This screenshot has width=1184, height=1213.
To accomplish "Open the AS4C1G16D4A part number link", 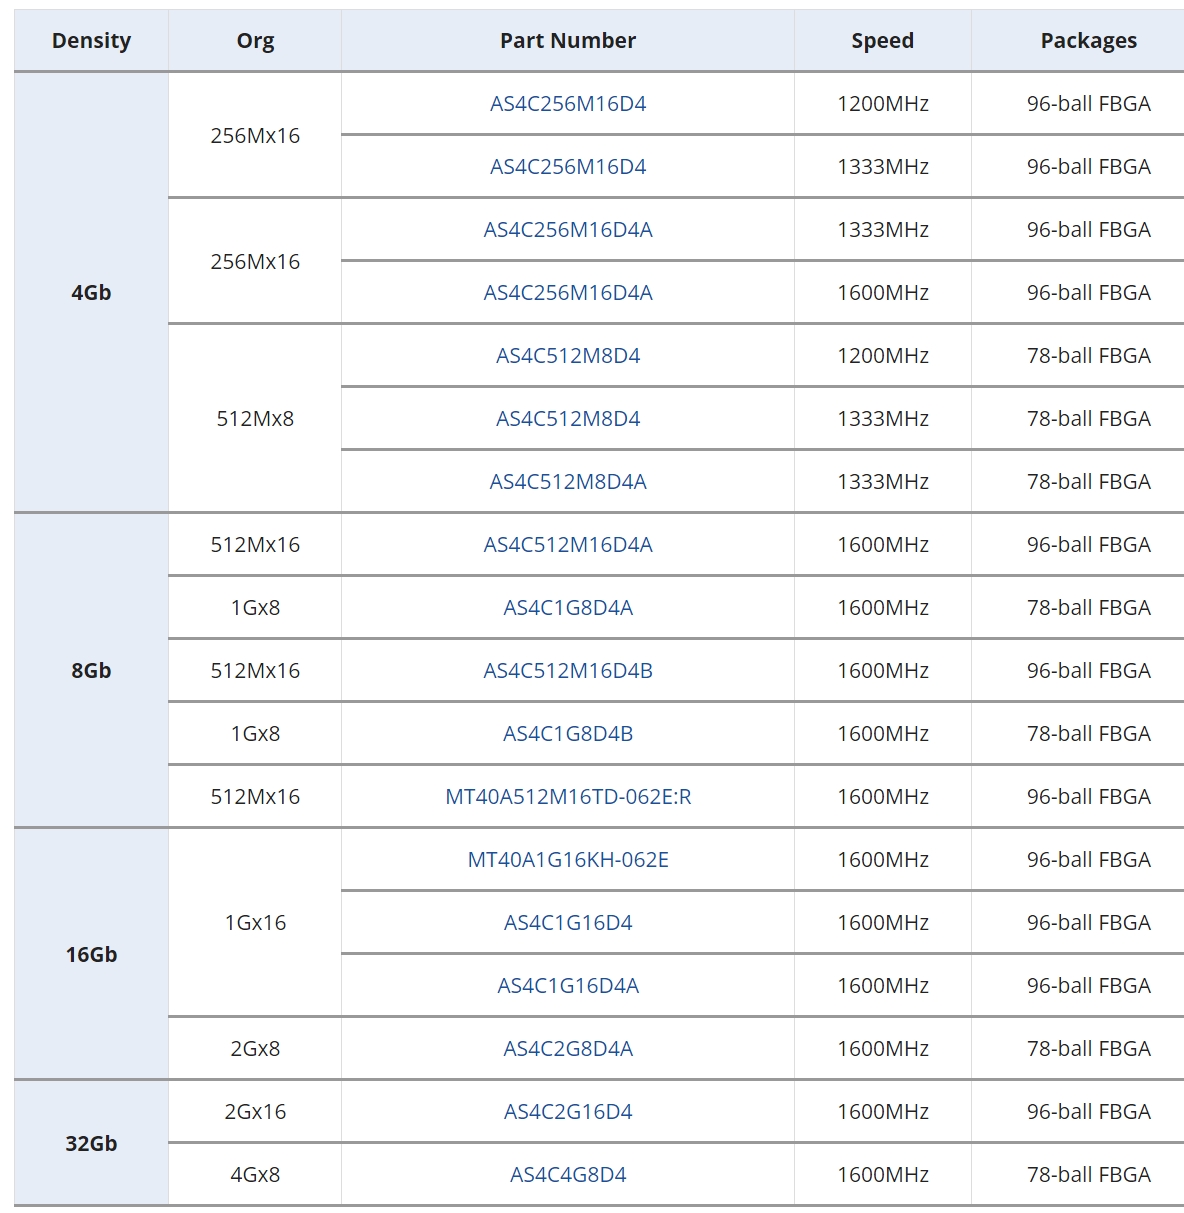I will pos(567,986).
